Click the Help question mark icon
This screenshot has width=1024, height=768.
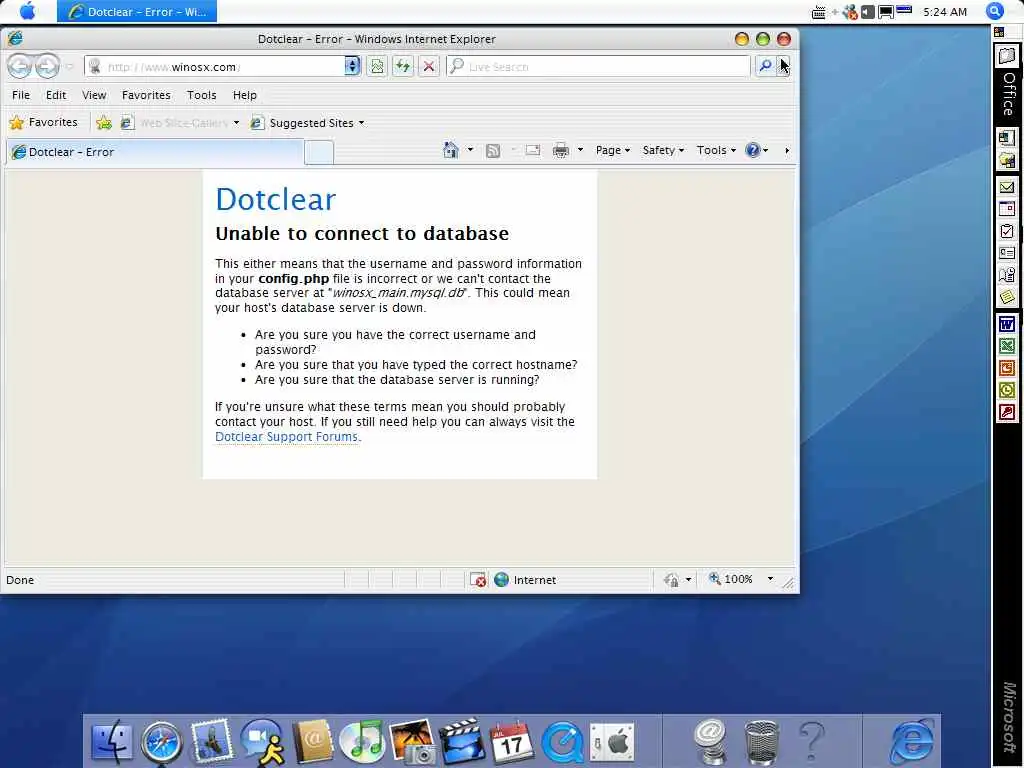tap(752, 150)
